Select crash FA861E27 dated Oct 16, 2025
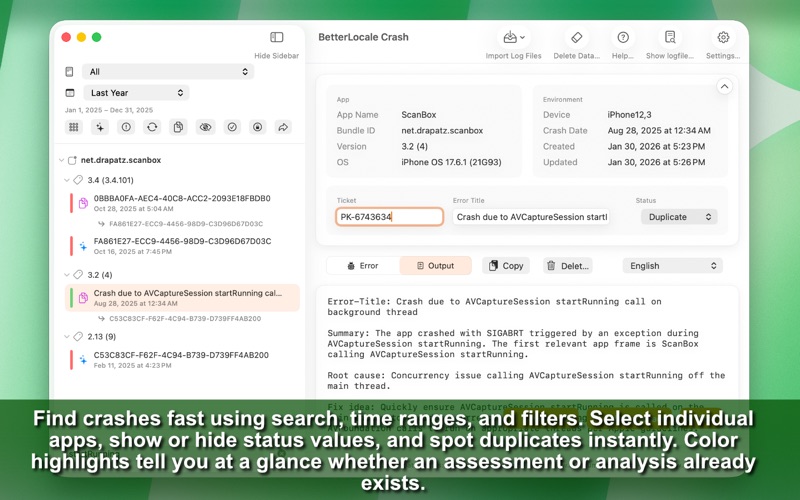Screen dimensions: 800x500 (x=183, y=246)
